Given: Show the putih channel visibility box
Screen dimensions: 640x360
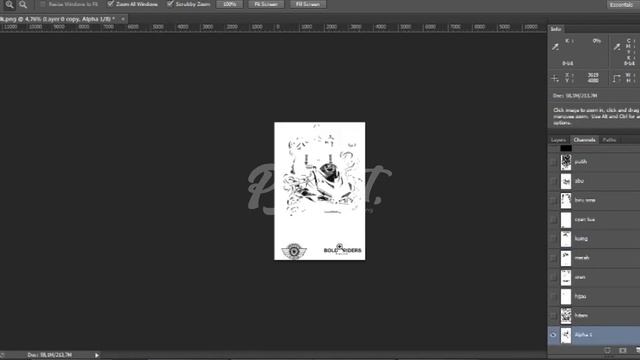Looking at the screenshot, I should tap(553, 162).
